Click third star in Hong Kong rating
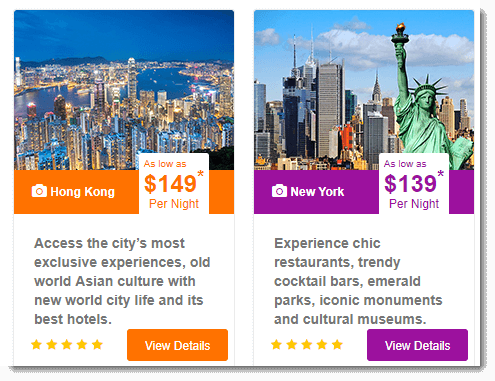 click(x=67, y=344)
